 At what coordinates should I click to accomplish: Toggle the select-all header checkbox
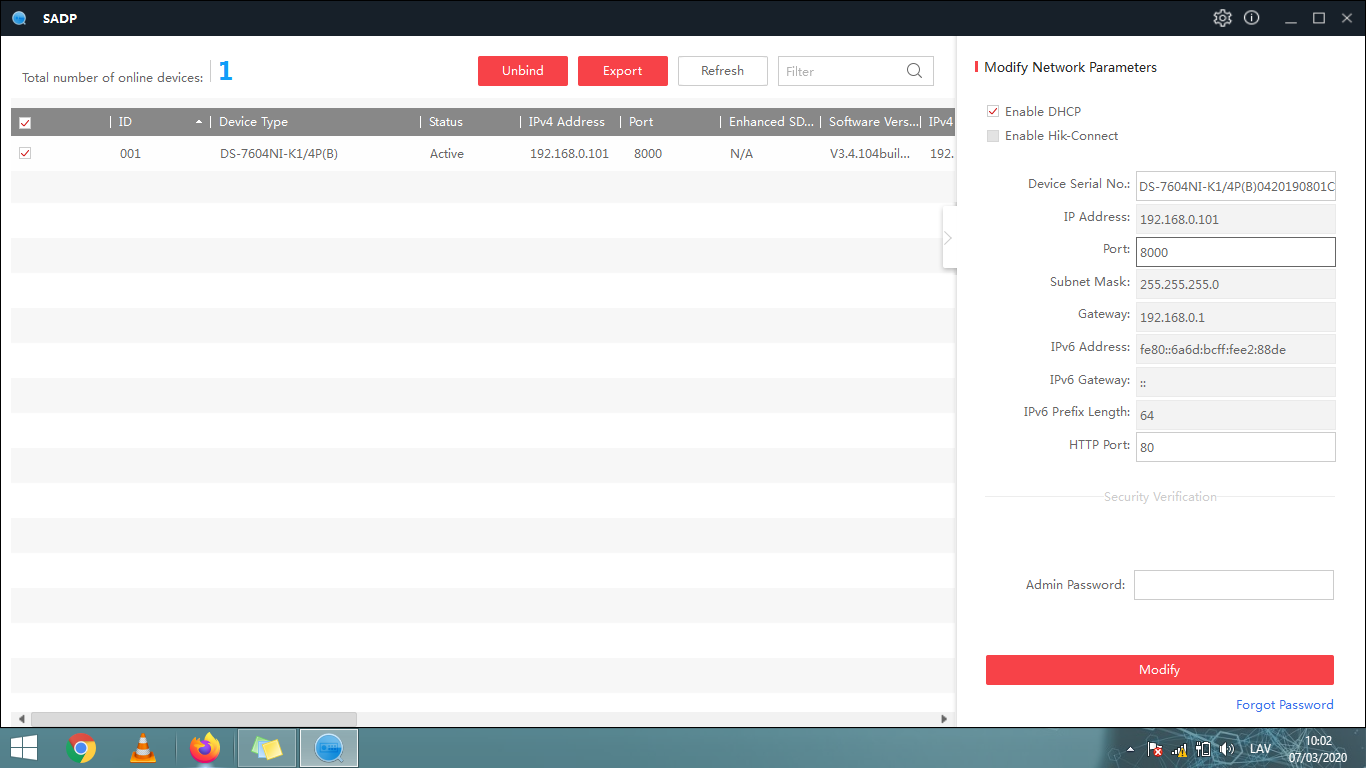[x=25, y=123]
